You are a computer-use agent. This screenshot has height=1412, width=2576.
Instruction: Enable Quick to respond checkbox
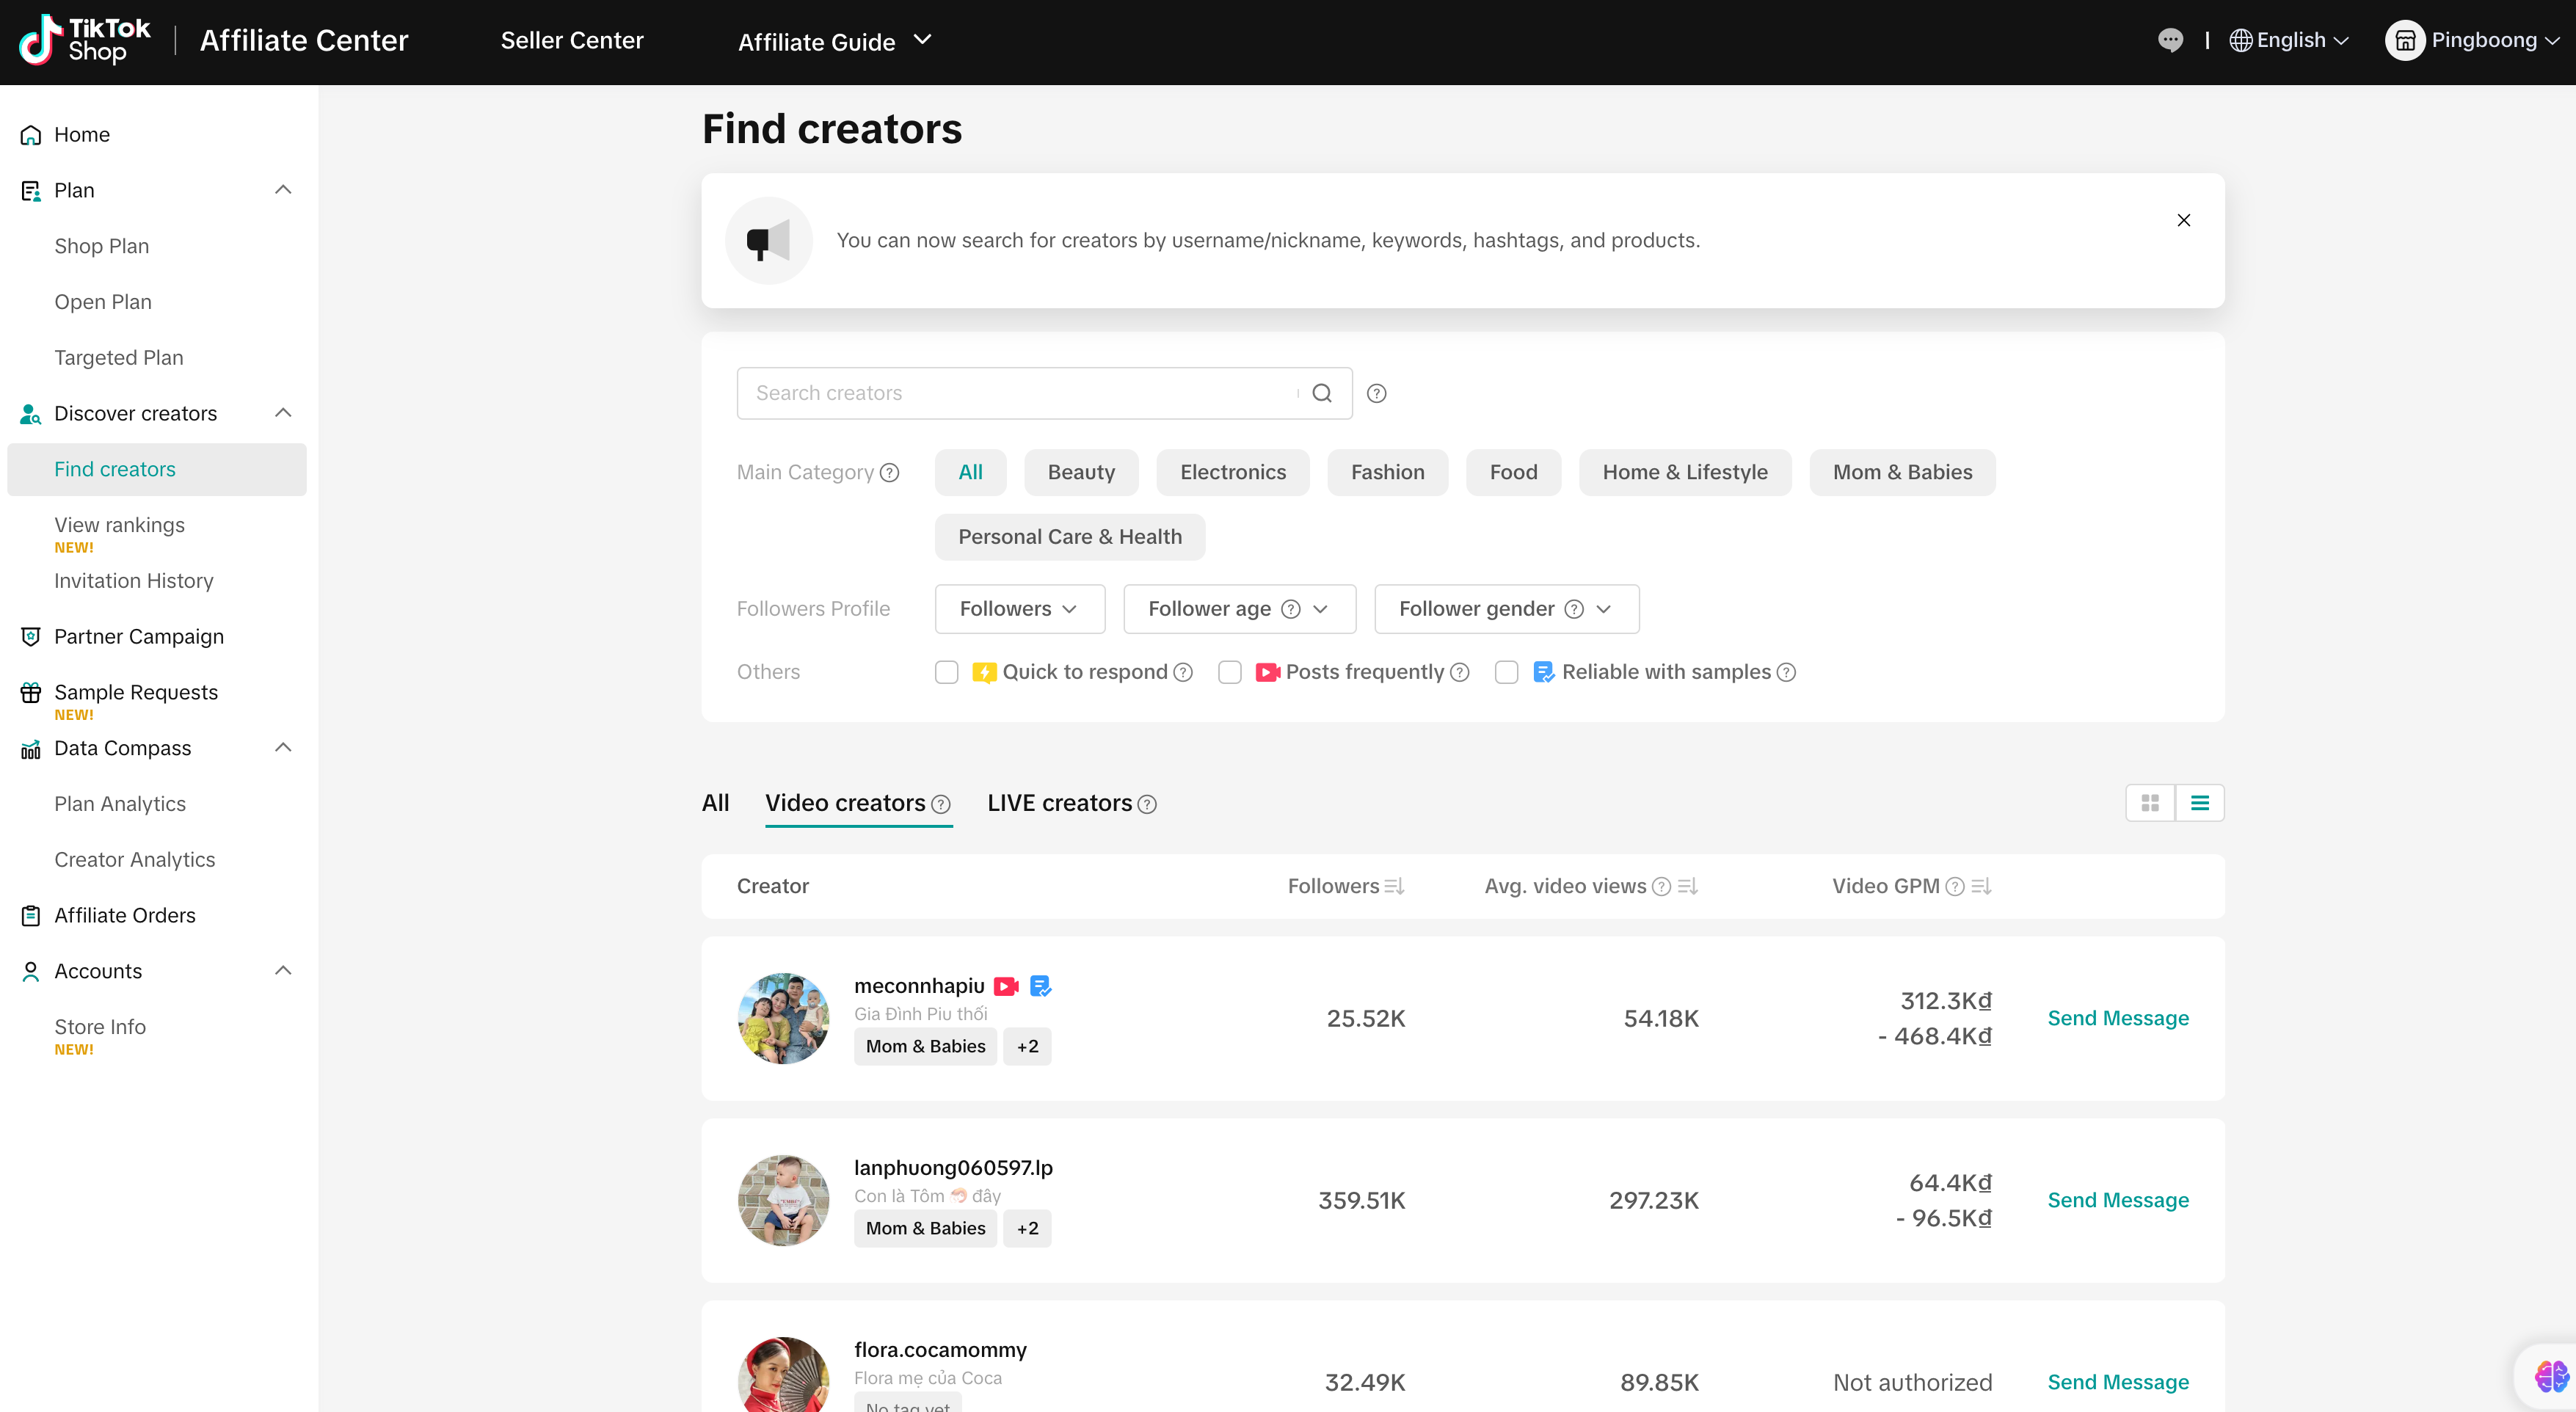point(946,672)
